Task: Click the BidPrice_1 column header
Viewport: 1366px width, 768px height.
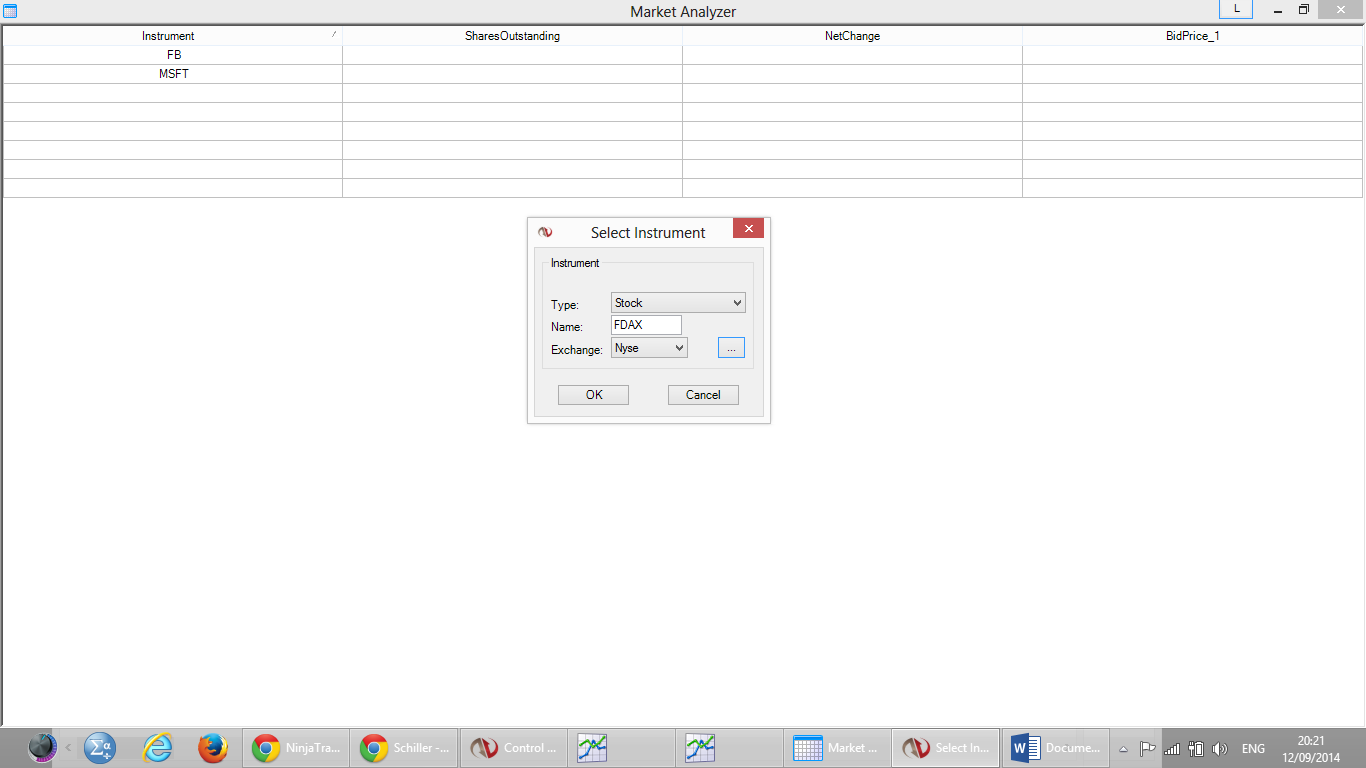Action: coord(1192,36)
